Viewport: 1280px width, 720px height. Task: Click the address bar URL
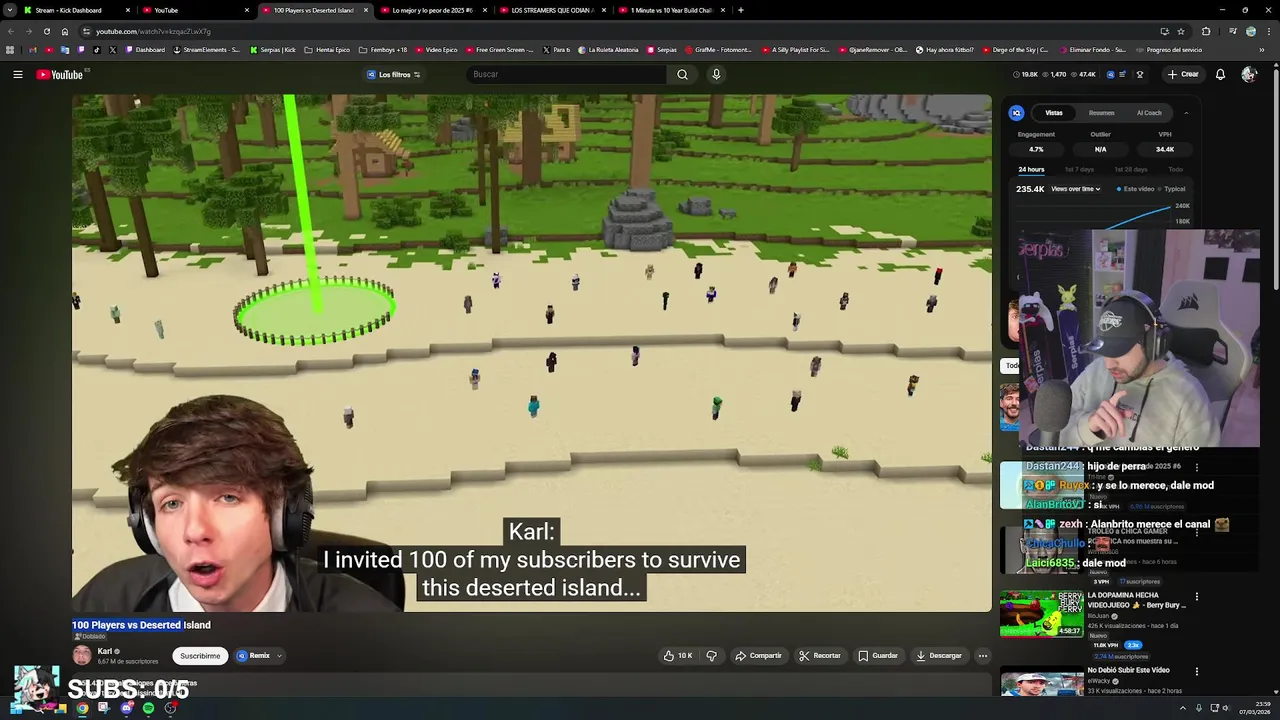pos(153,31)
